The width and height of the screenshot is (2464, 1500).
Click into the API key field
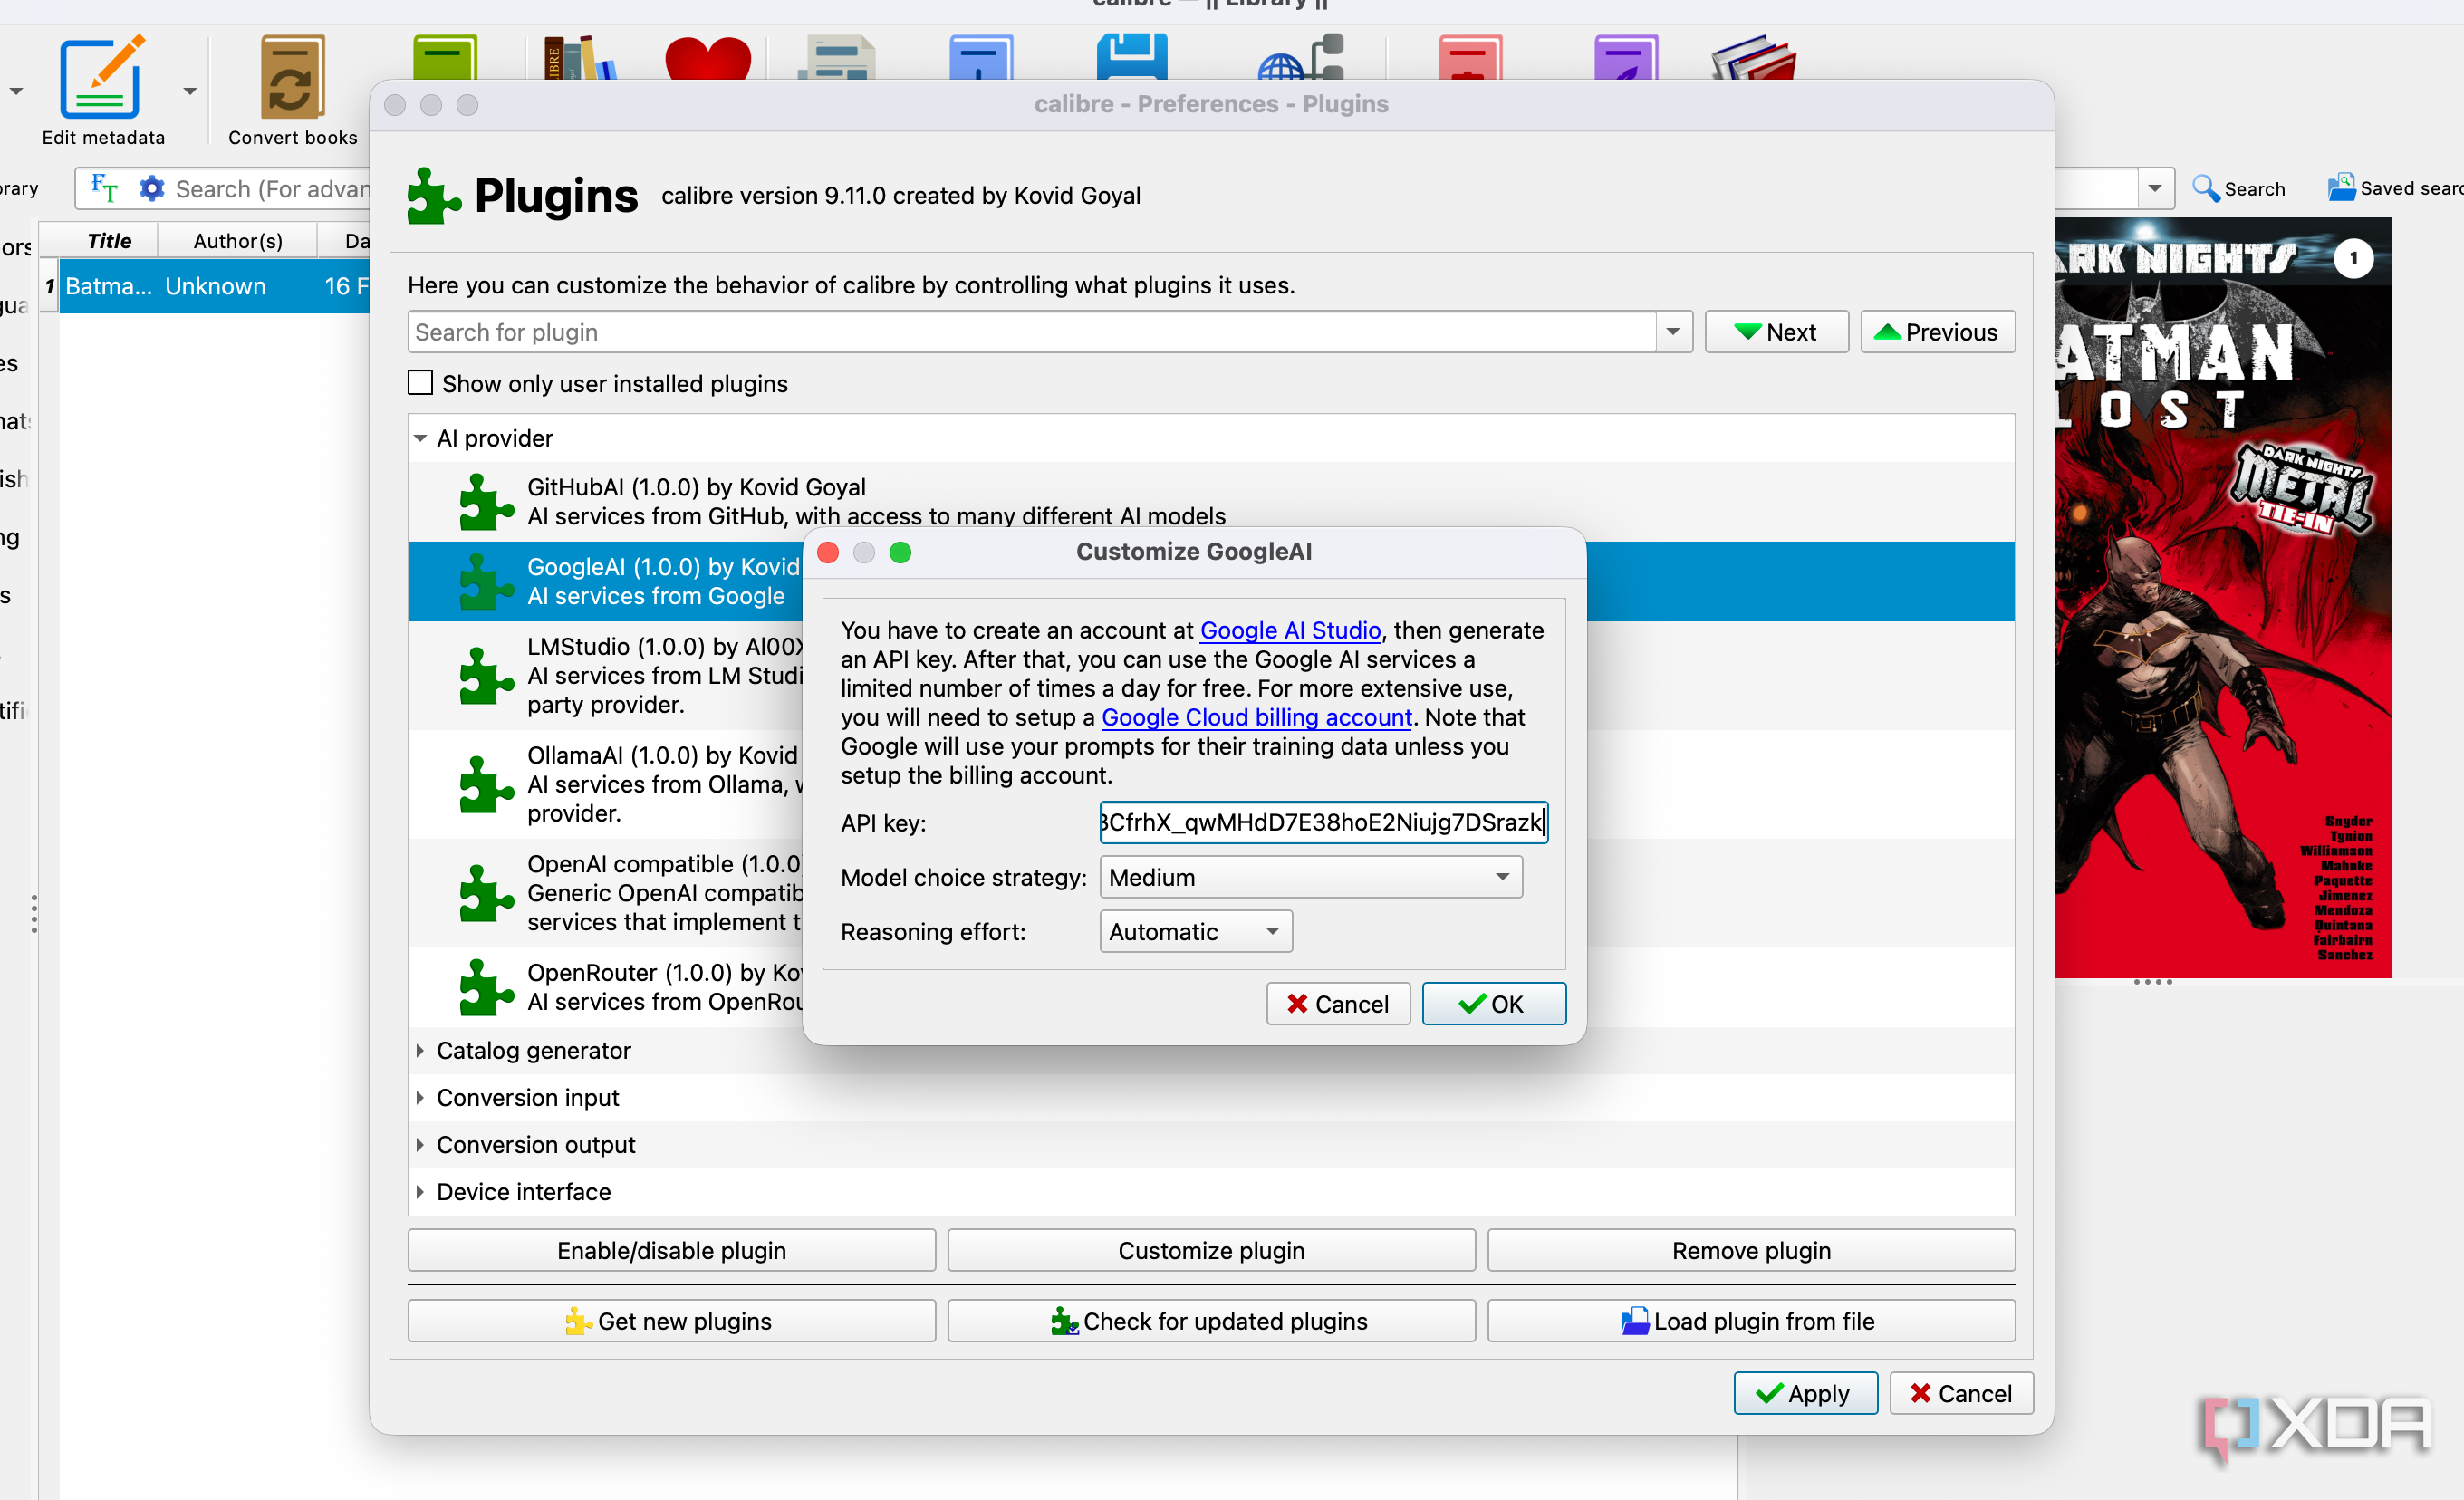coord(1323,822)
